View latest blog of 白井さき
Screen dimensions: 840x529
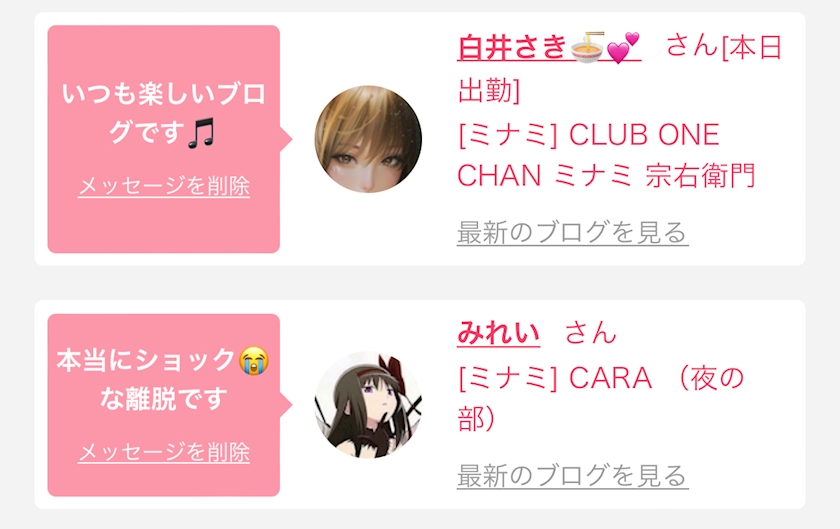click(573, 233)
